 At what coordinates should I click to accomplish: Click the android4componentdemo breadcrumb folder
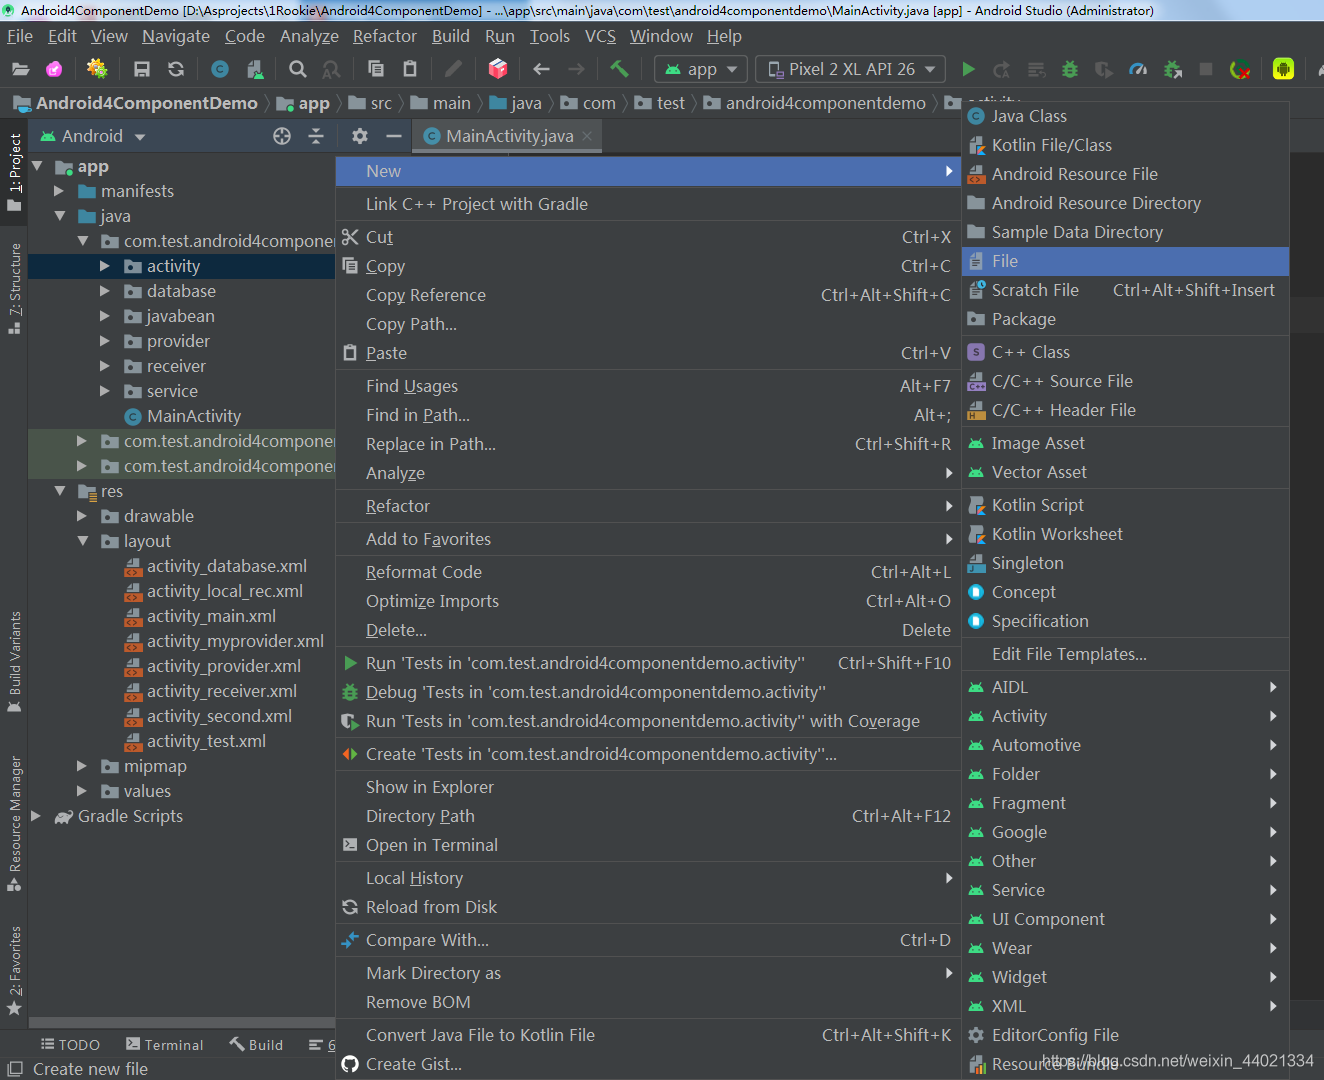(815, 103)
